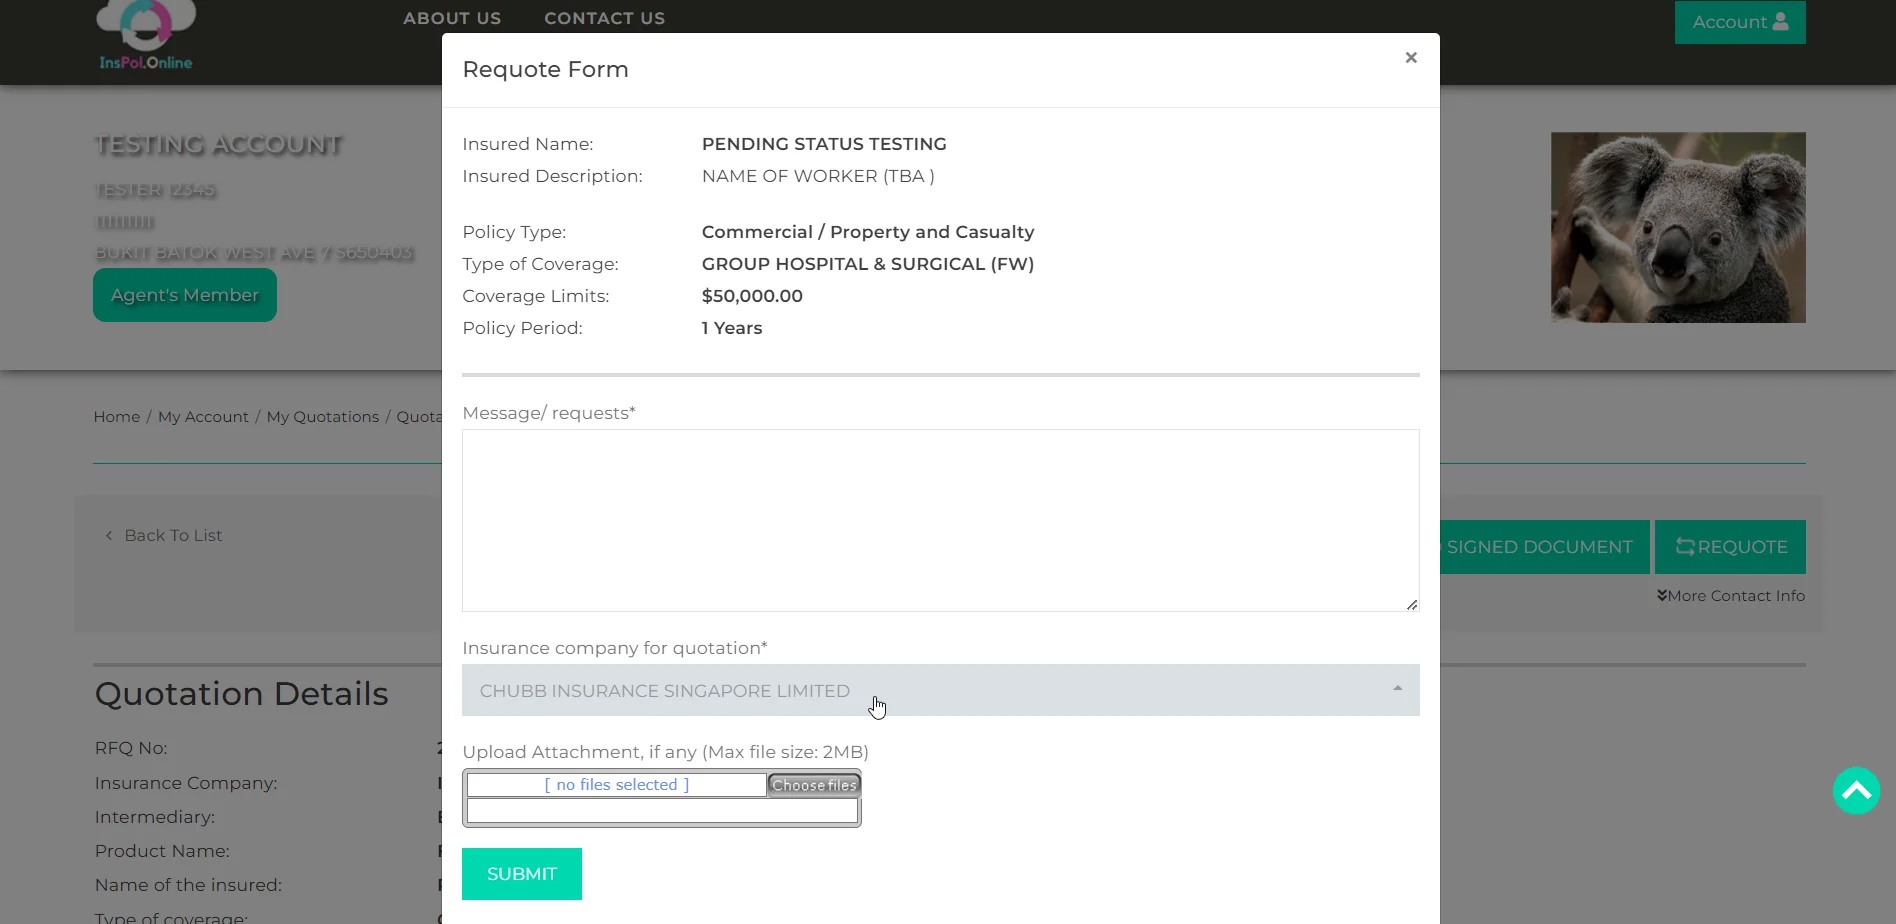Expand More Contact Info

point(1730,596)
